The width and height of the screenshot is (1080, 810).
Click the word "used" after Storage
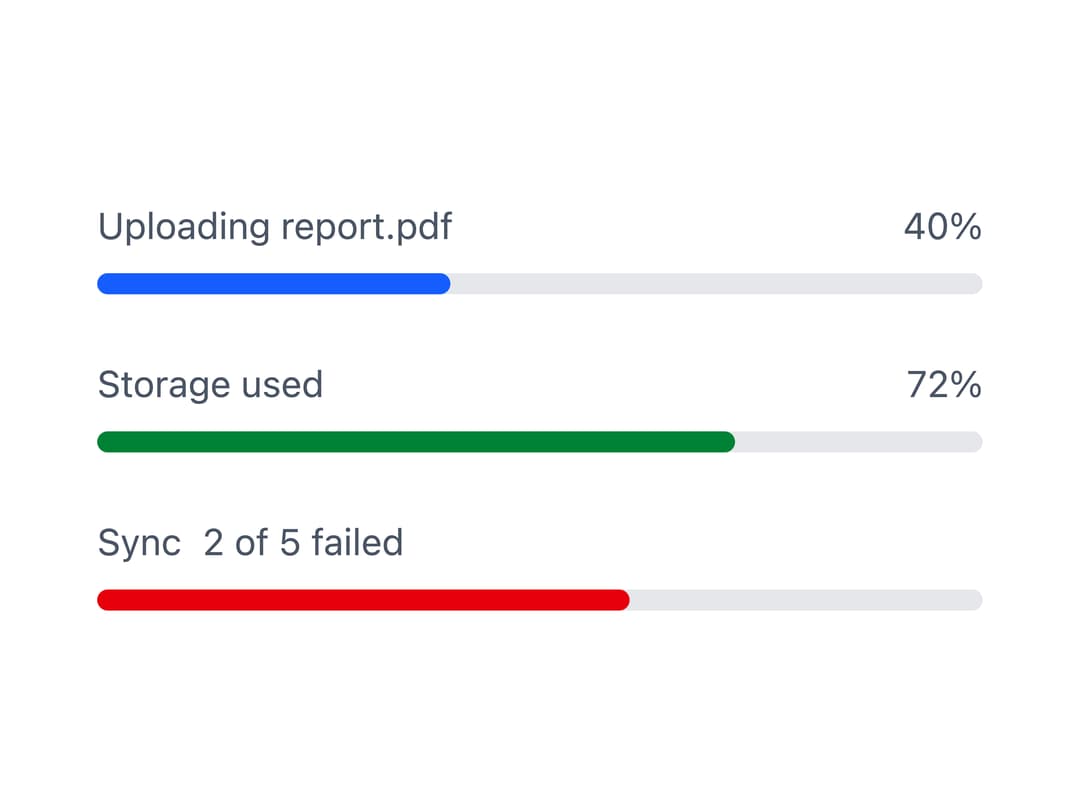pyautogui.click(x=282, y=385)
